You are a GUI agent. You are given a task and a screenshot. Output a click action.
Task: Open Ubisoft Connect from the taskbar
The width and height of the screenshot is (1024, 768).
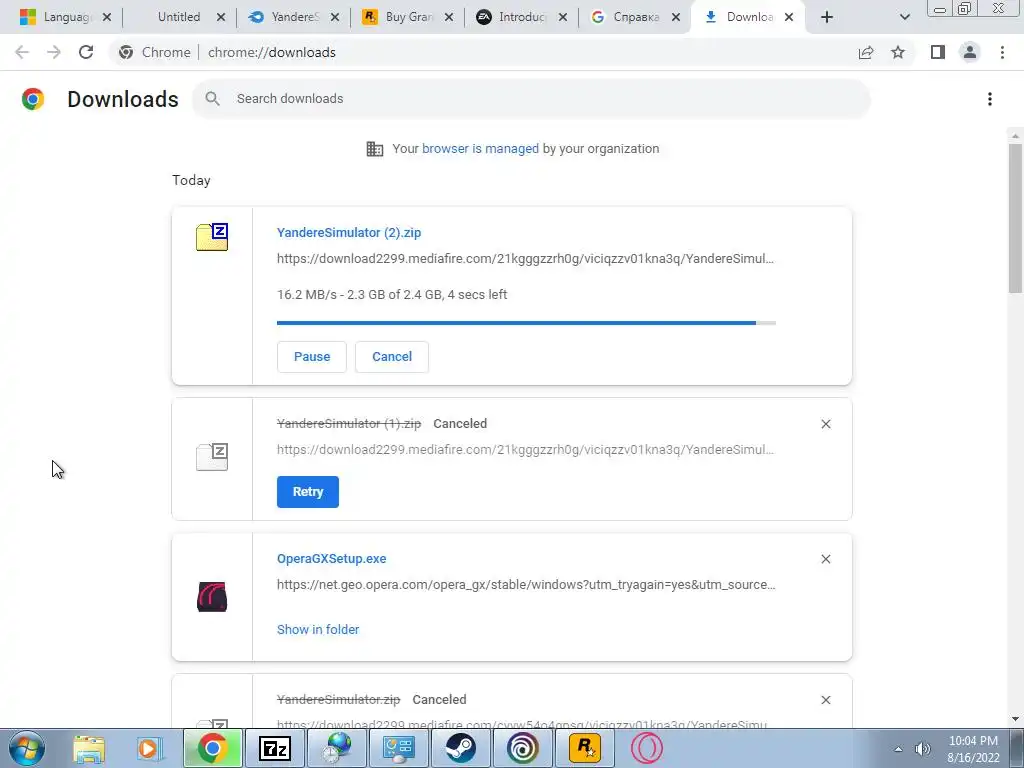(x=522, y=748)
